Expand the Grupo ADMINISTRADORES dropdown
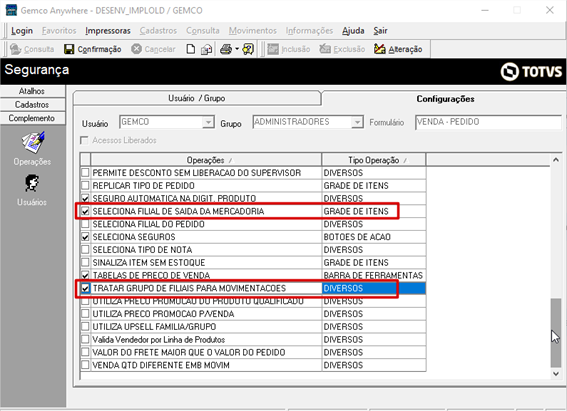Image resolution: width=567 pixels, height=411 pixels. click(357, 122)
